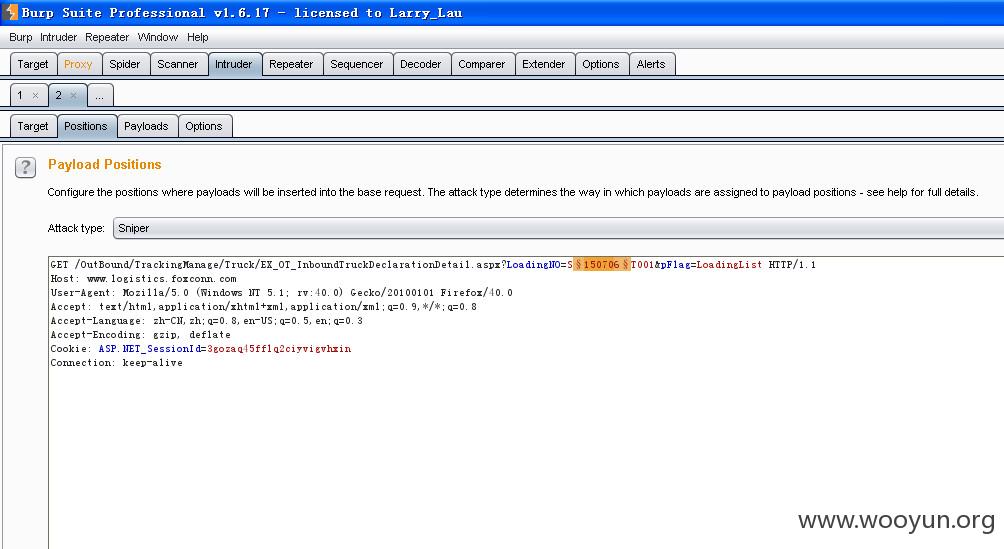This screenshot has width=1004, height=549.
Task: Switch to the Comparer tab
Action: pyautogui.click(x=482, y=64)
